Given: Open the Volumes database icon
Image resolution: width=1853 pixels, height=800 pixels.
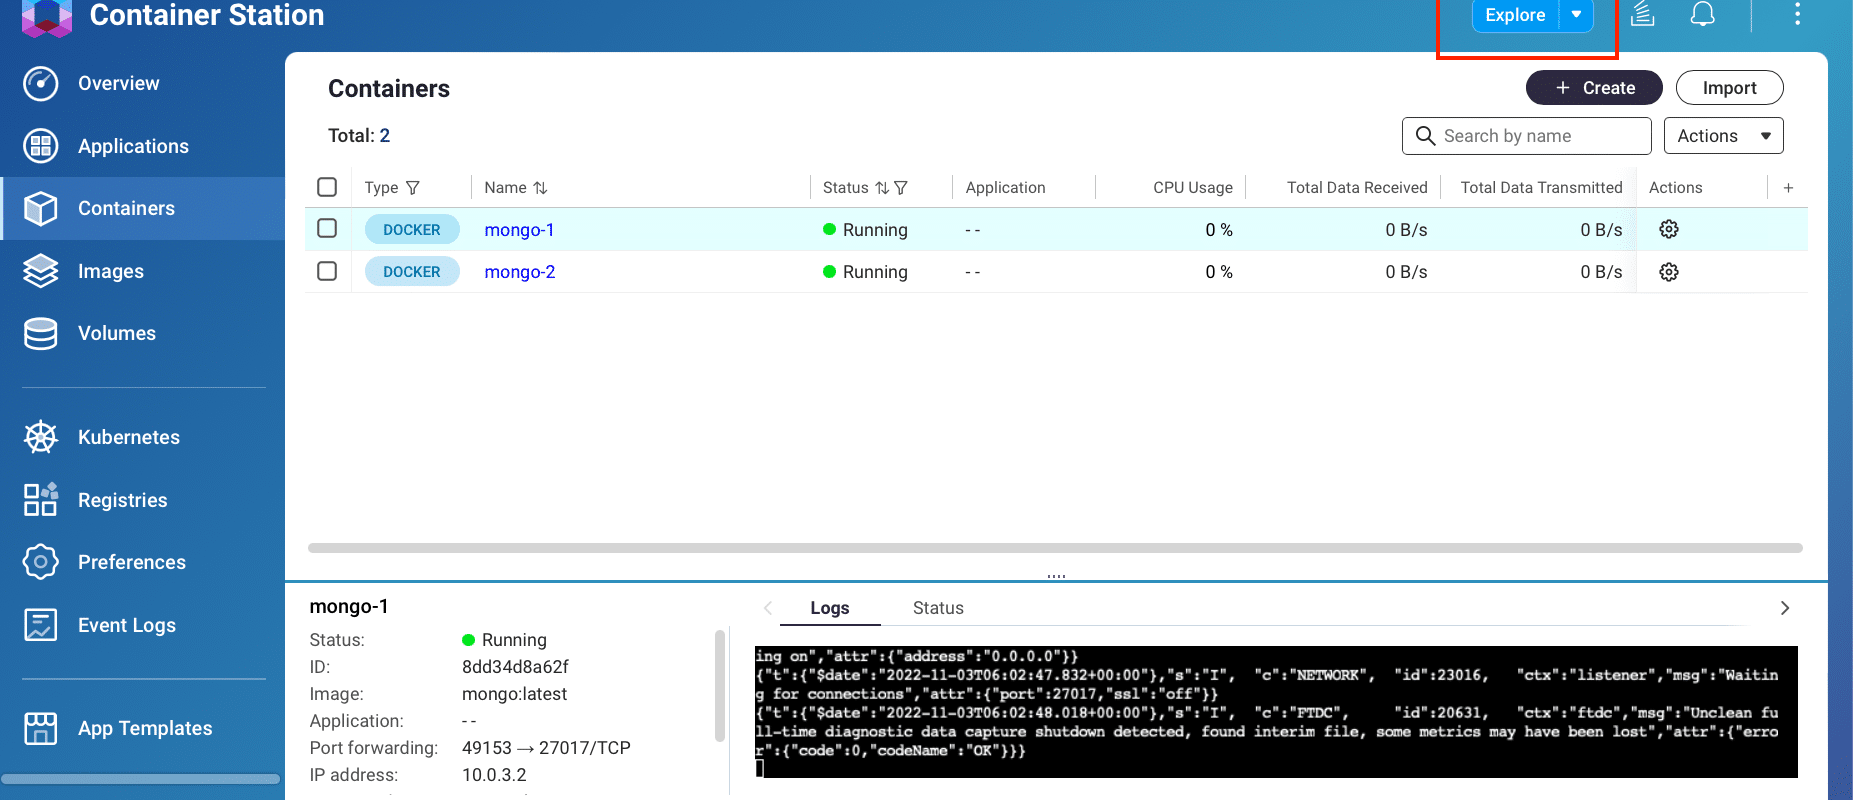Looking at the screenshot, I should tap(41, 333).
